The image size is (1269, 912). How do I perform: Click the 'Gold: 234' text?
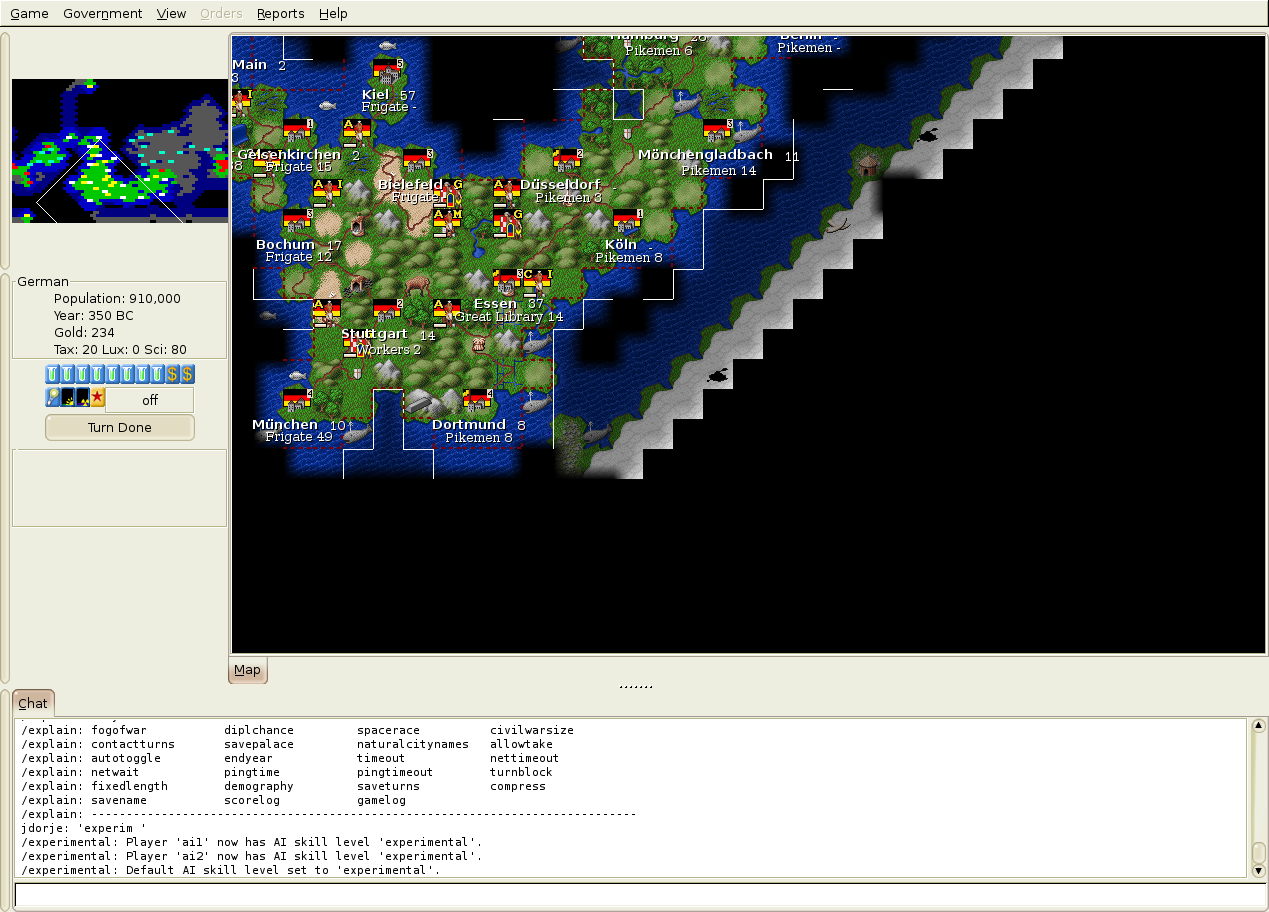85,333
